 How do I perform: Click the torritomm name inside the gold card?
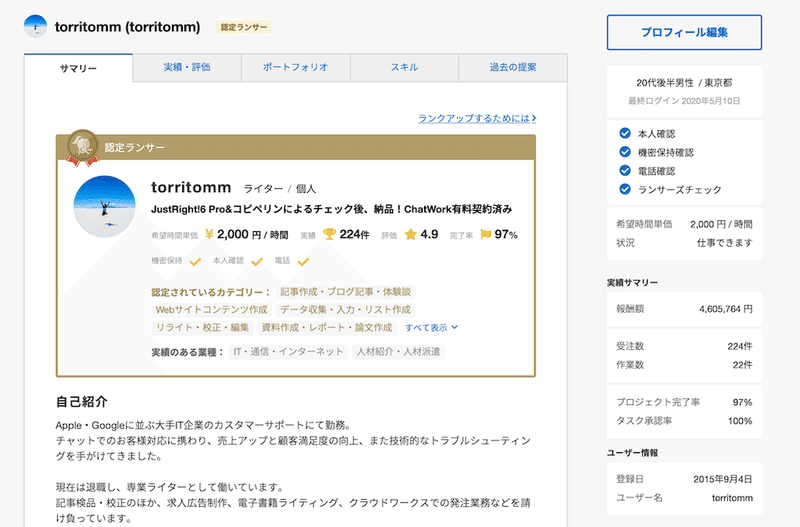191,188
